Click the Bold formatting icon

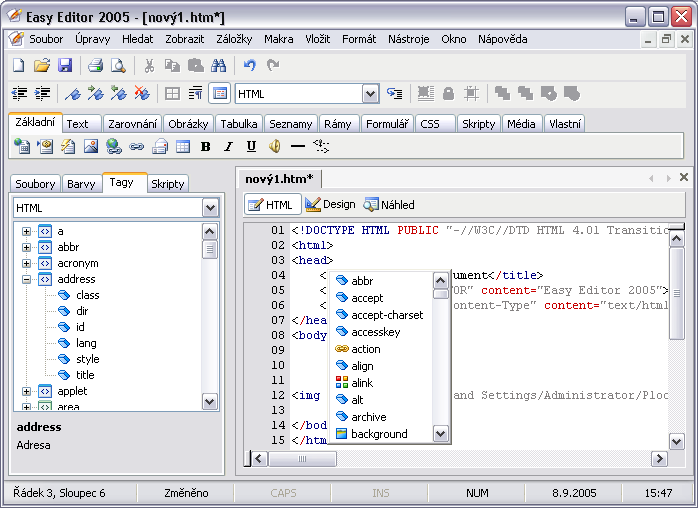[x=205, y=146]
